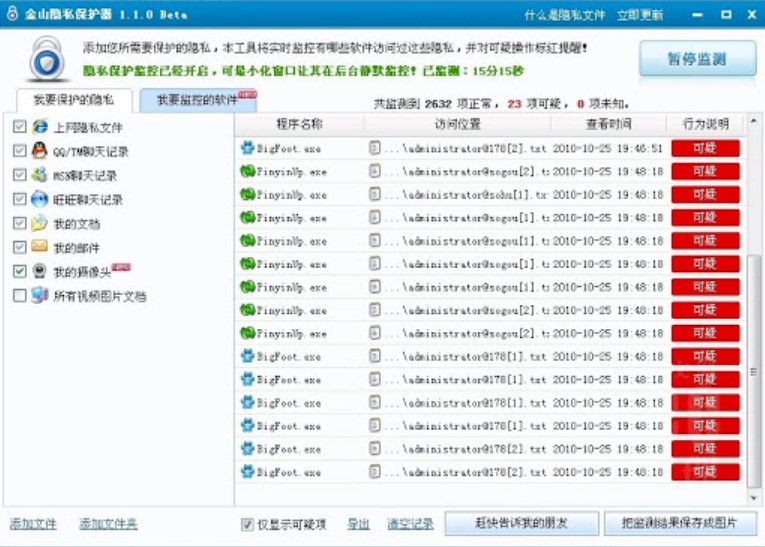Click red 可疑 label in the sohu[1] row
The width and height of the screenshot is (765, 547).
tap(705, 194)
